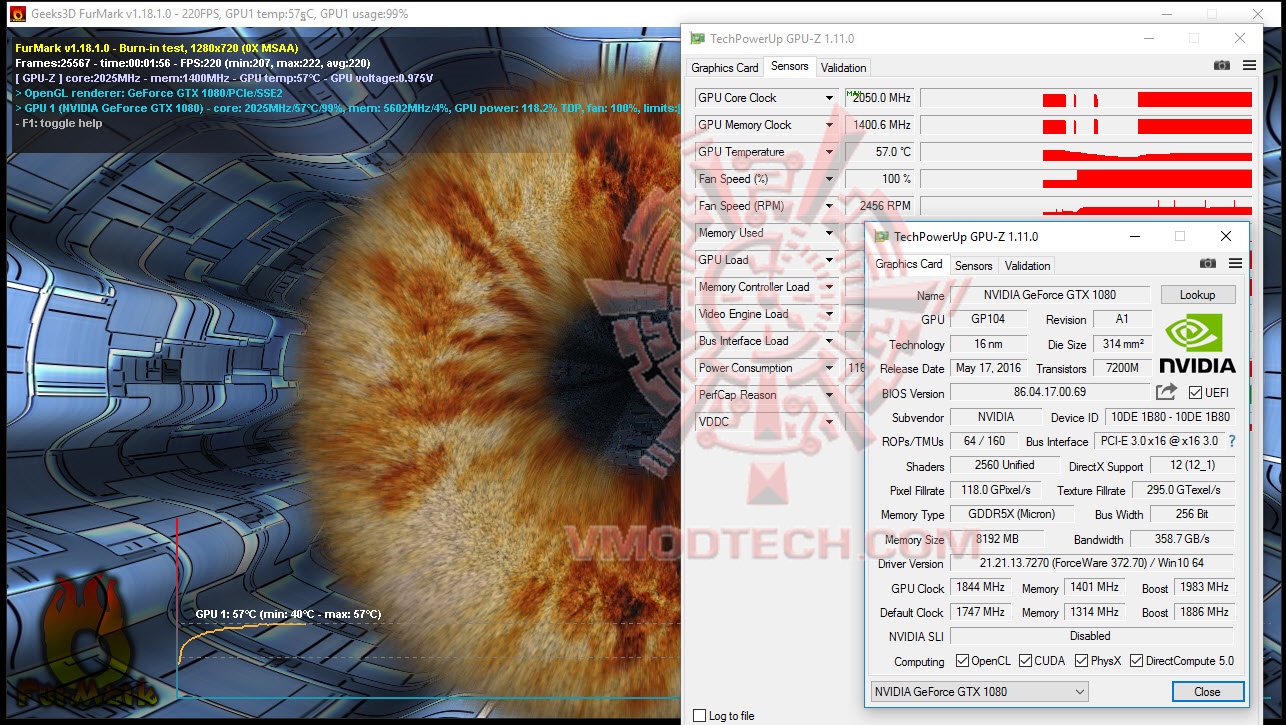Select the Graphics Card tab in the back Sensors window
The image size is (1286, 725).
(725, 68)
